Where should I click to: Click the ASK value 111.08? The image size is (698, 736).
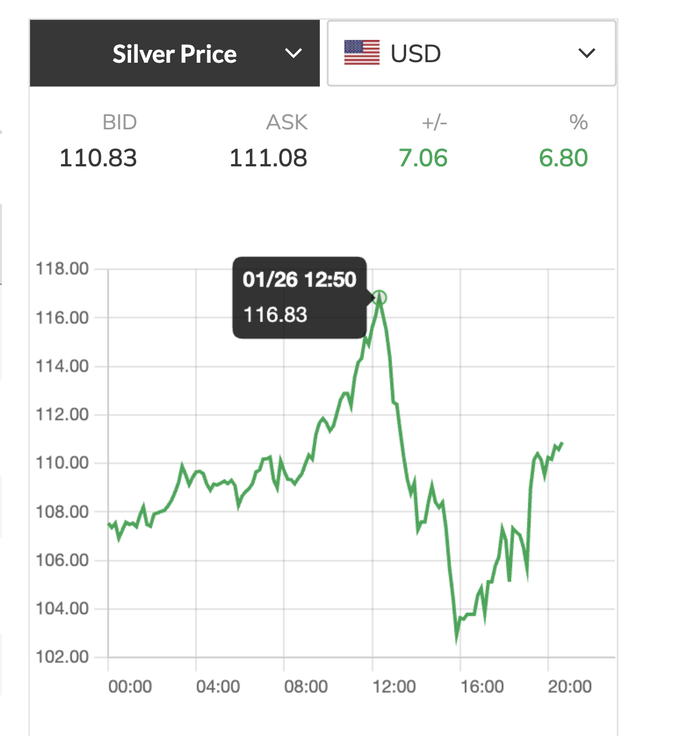click(268, 158)
